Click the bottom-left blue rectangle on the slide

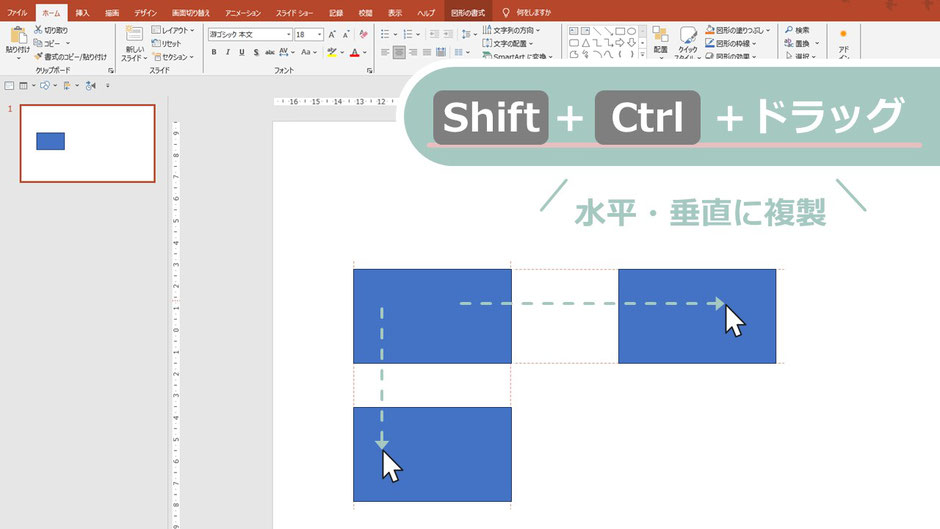[x=432, y=454]
